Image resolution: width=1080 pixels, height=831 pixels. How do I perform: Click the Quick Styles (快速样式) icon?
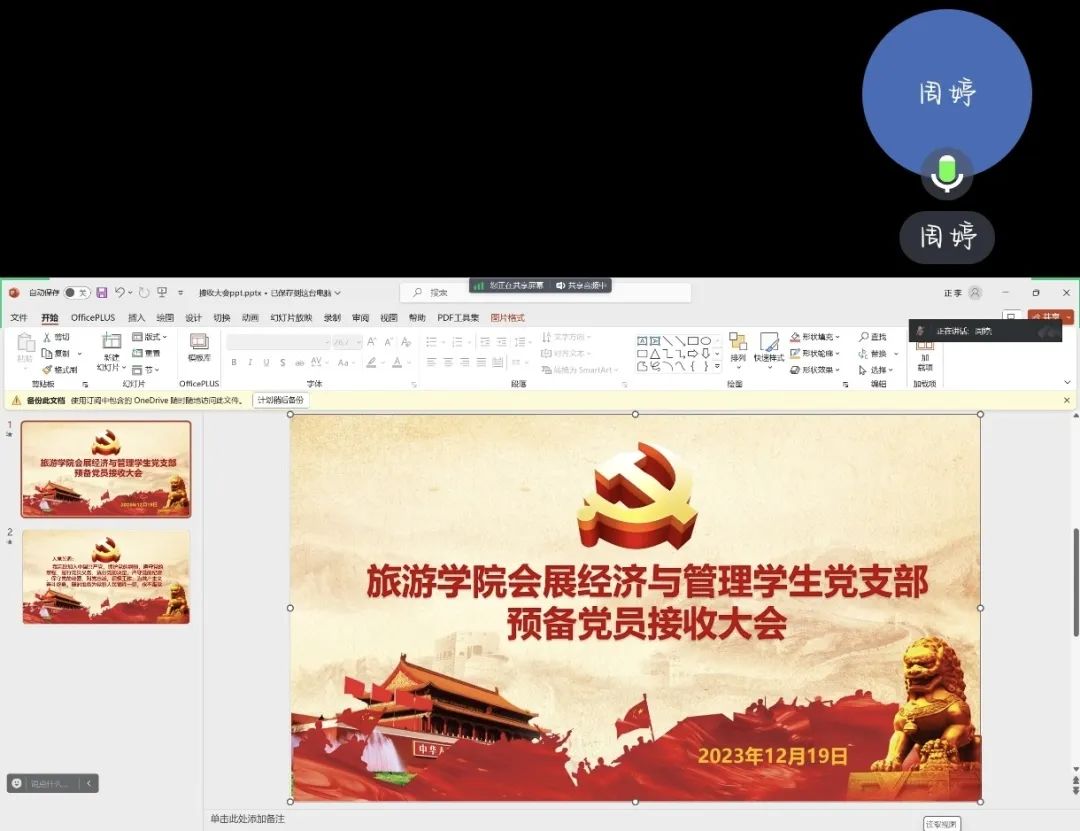769,342
